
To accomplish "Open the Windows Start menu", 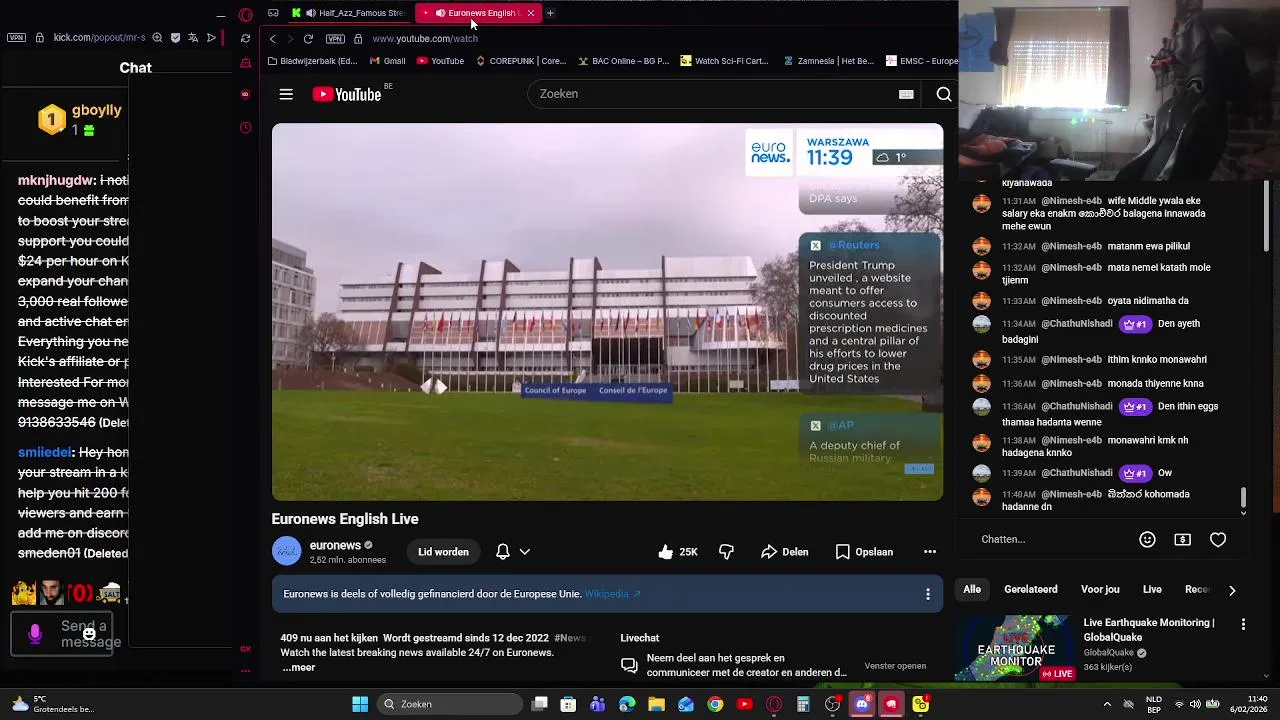I will [360, 704].
